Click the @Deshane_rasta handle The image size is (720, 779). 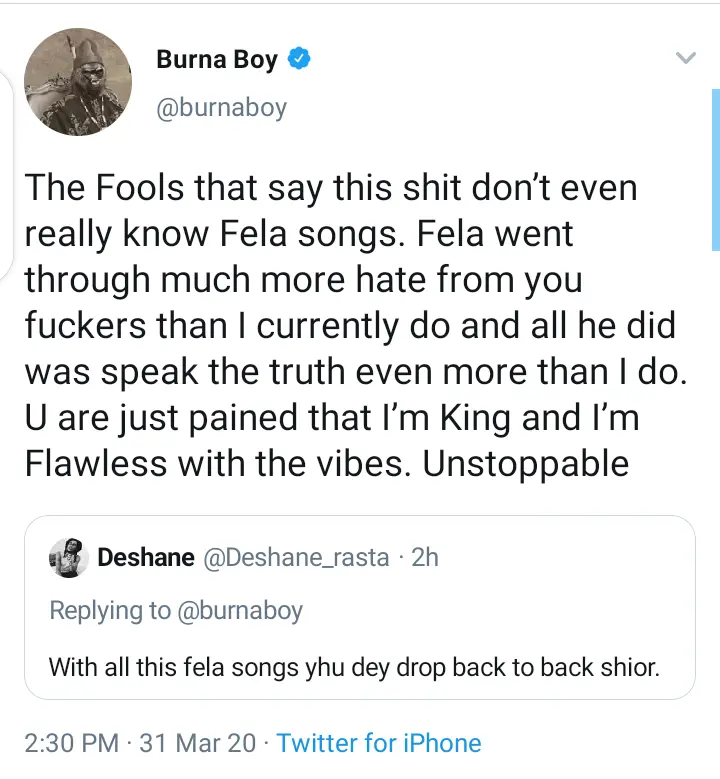tap(296, 557)
